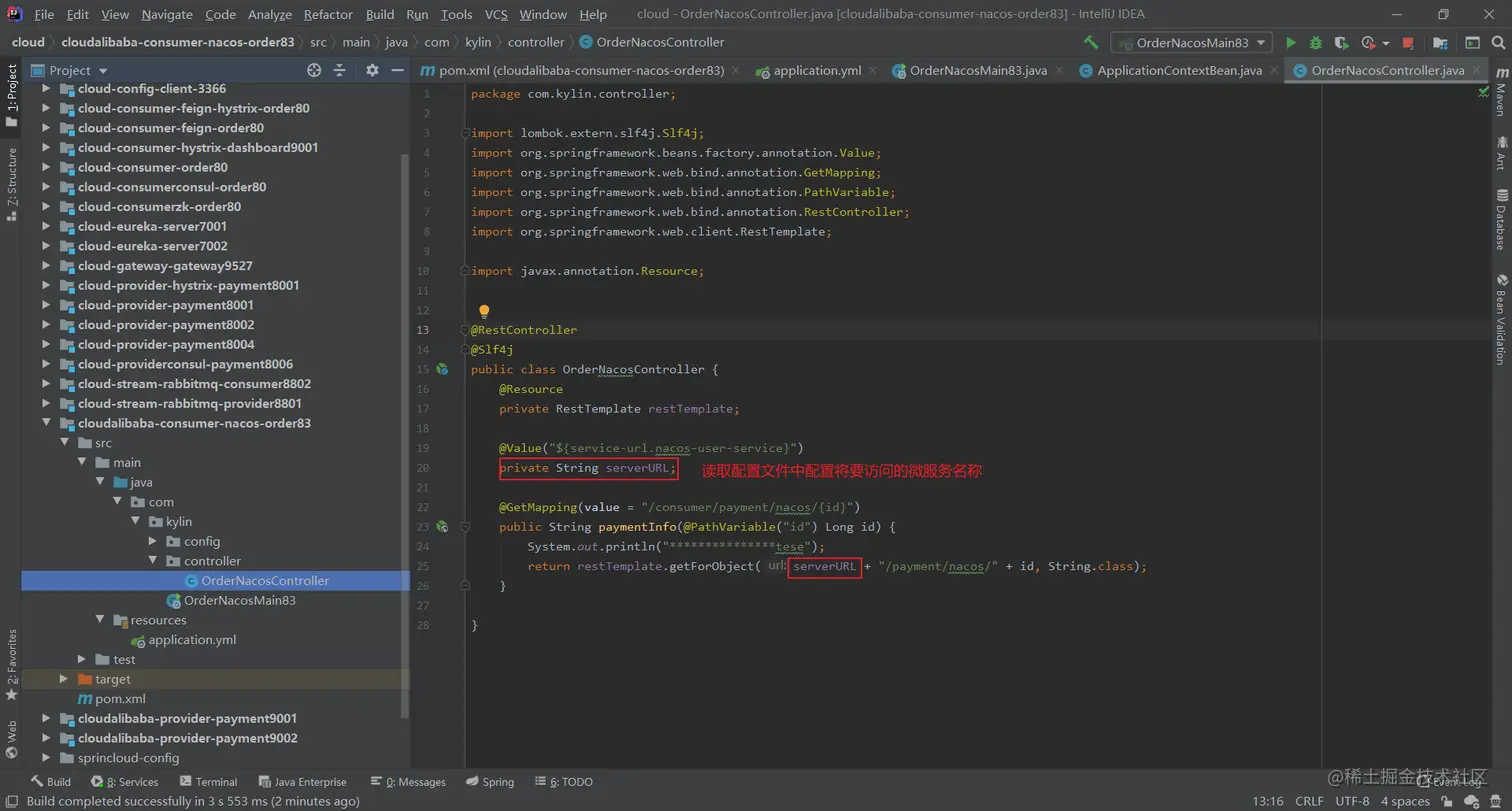Click the Build Project hammer icon
This screenshot has width=1512, height=811.
point(1091,43)
